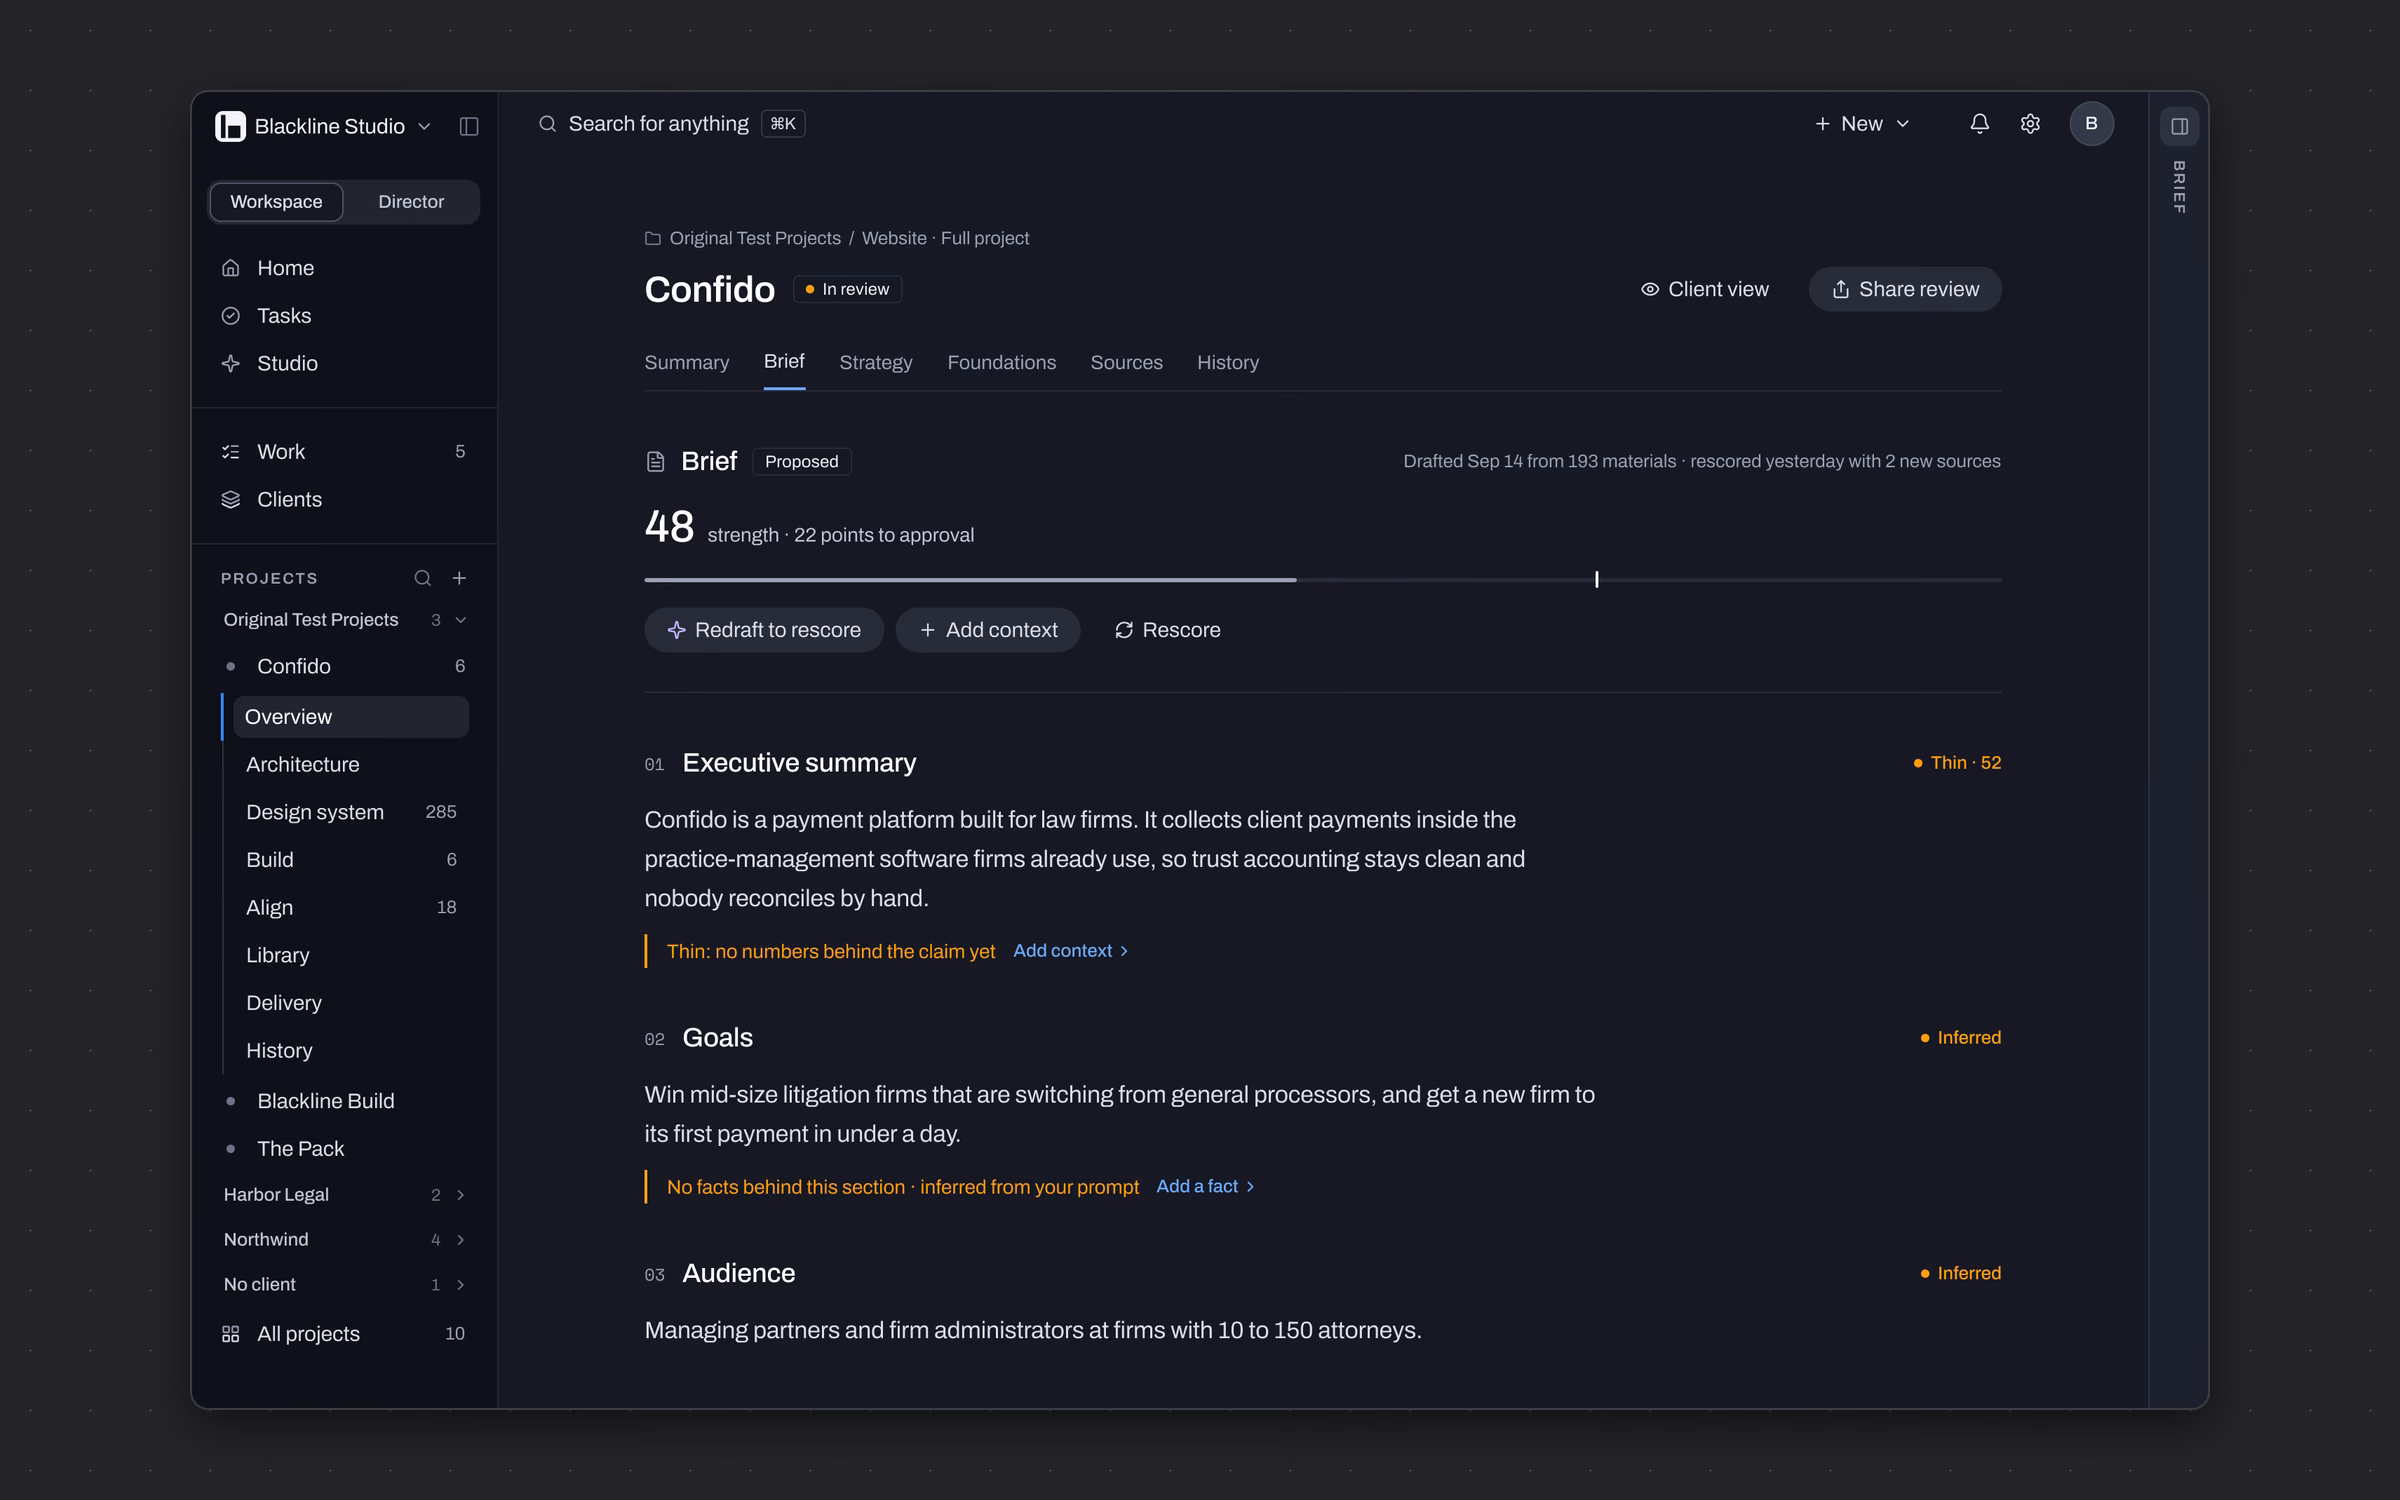The height and width of the screenshot is (1500, 2400).
Task: Collapse Original Test Projects group
Action: click(461, 620)
